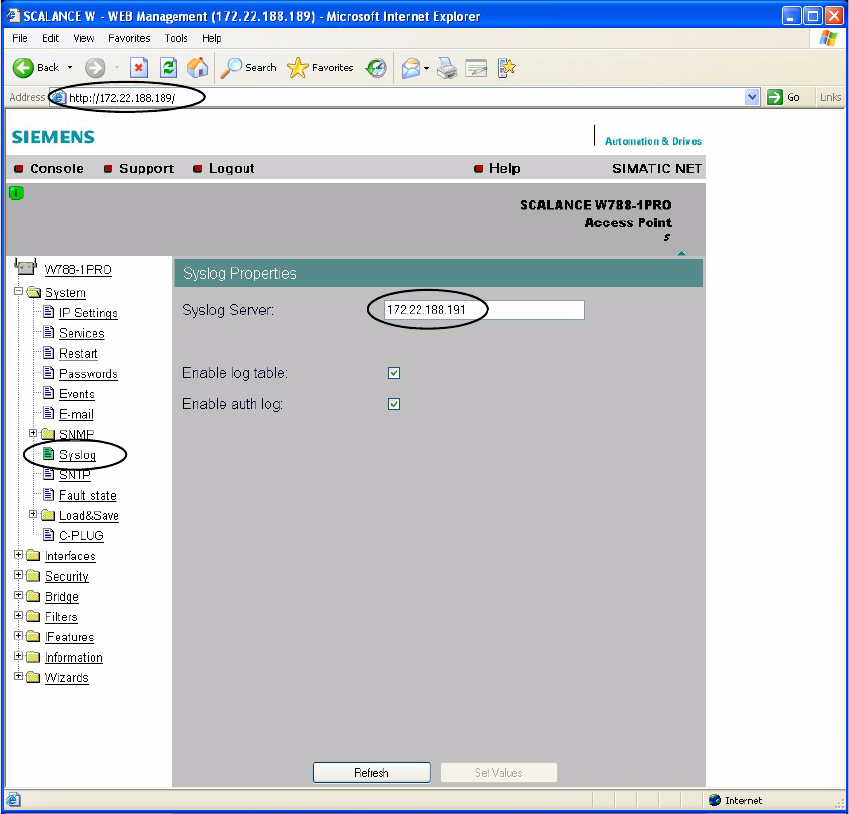
Task: Open the IP Settings link
Action: pos(88,313)
